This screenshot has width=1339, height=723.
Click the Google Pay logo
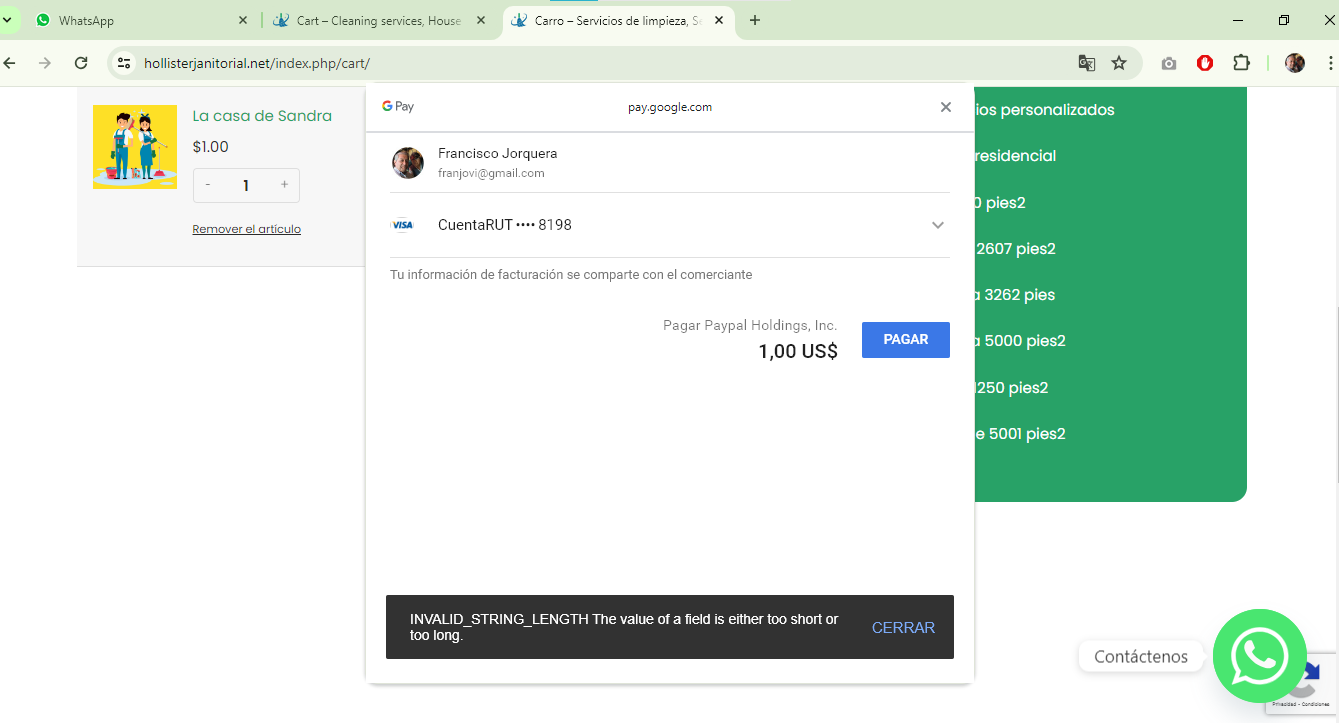click(x=398, y=106)
